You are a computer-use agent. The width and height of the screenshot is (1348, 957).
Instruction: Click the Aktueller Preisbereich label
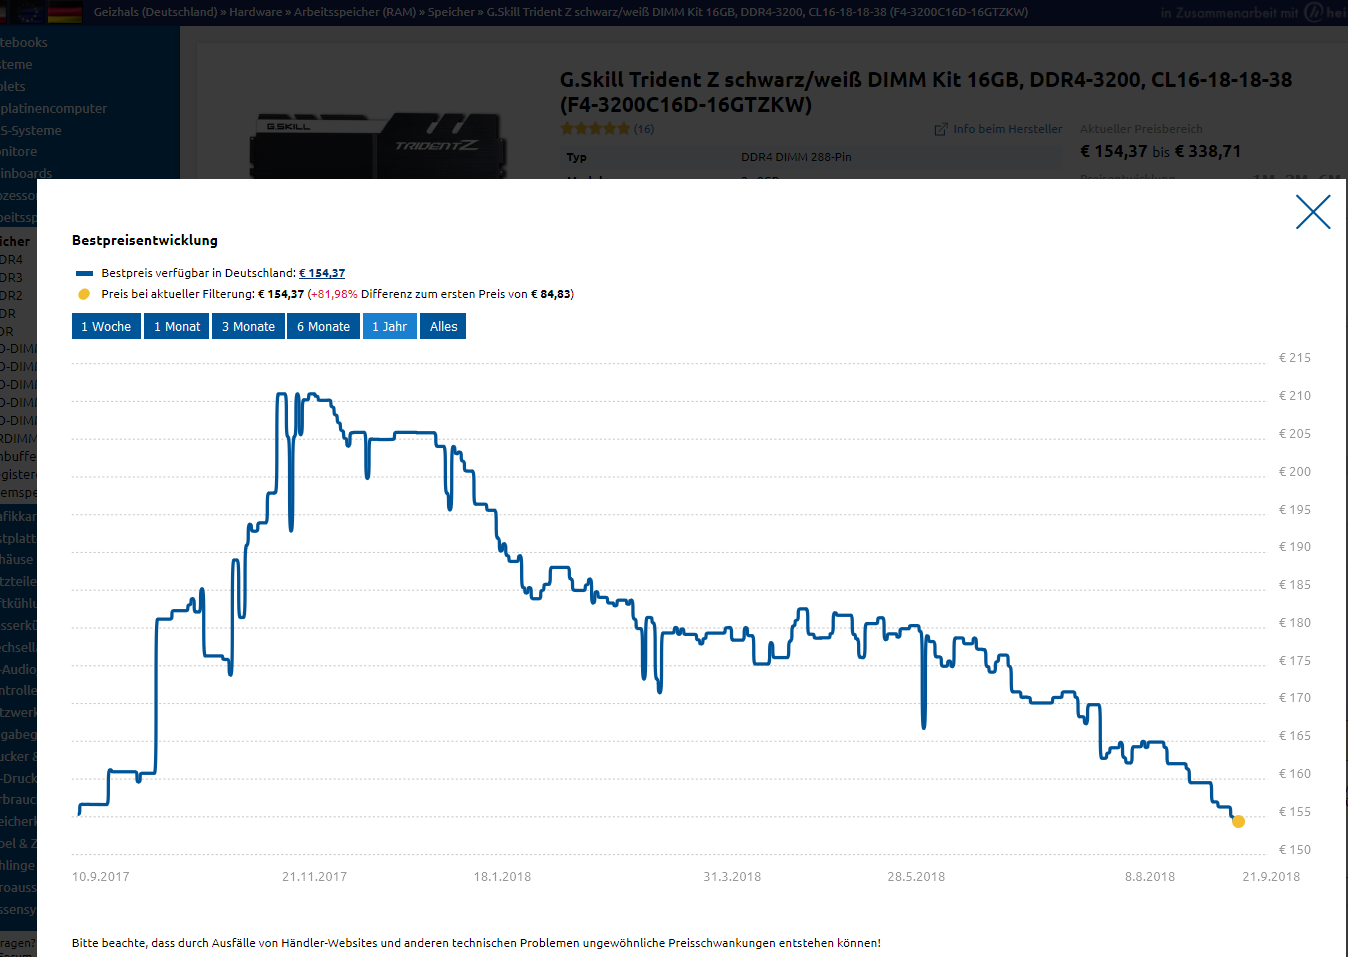point(1141,129)
